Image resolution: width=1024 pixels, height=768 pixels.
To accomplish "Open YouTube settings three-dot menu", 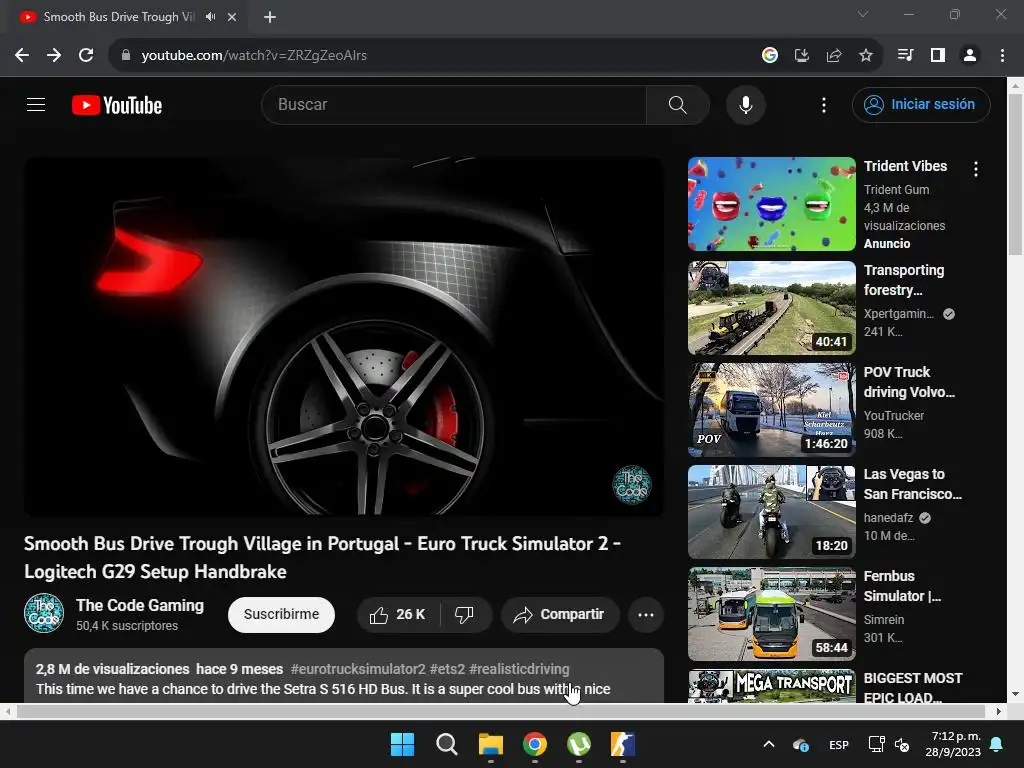I will point(824,104).
